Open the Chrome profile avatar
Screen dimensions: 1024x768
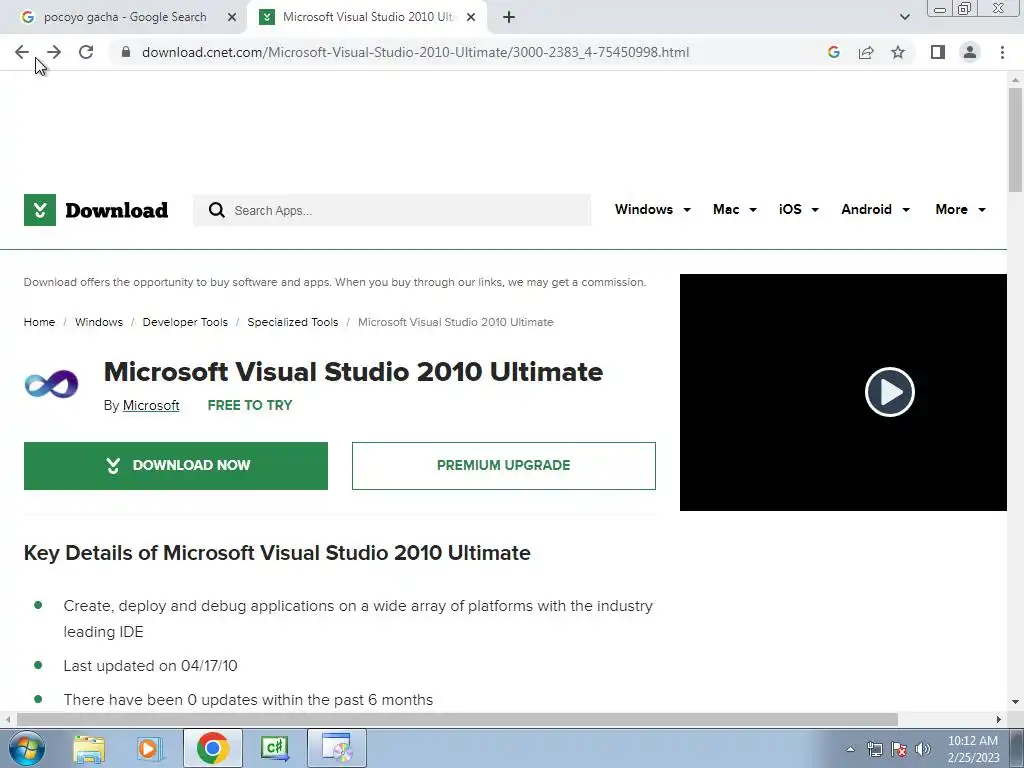[x=970, y=52]
